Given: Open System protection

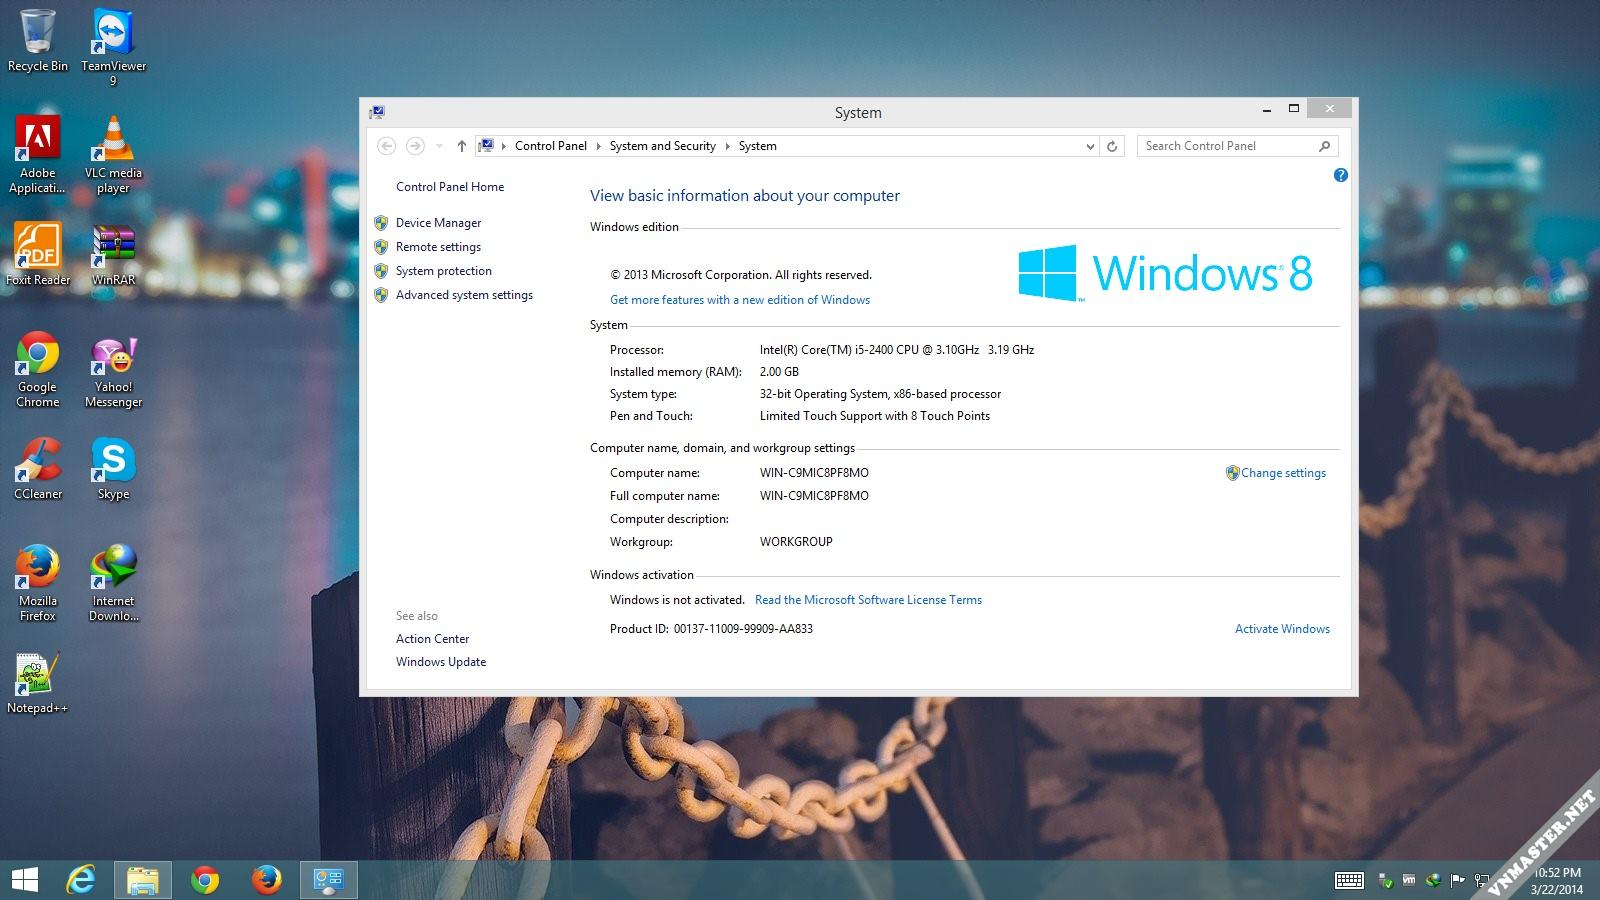Looking at the screenshot, I should pyautogui.click(x=444, y=271).
